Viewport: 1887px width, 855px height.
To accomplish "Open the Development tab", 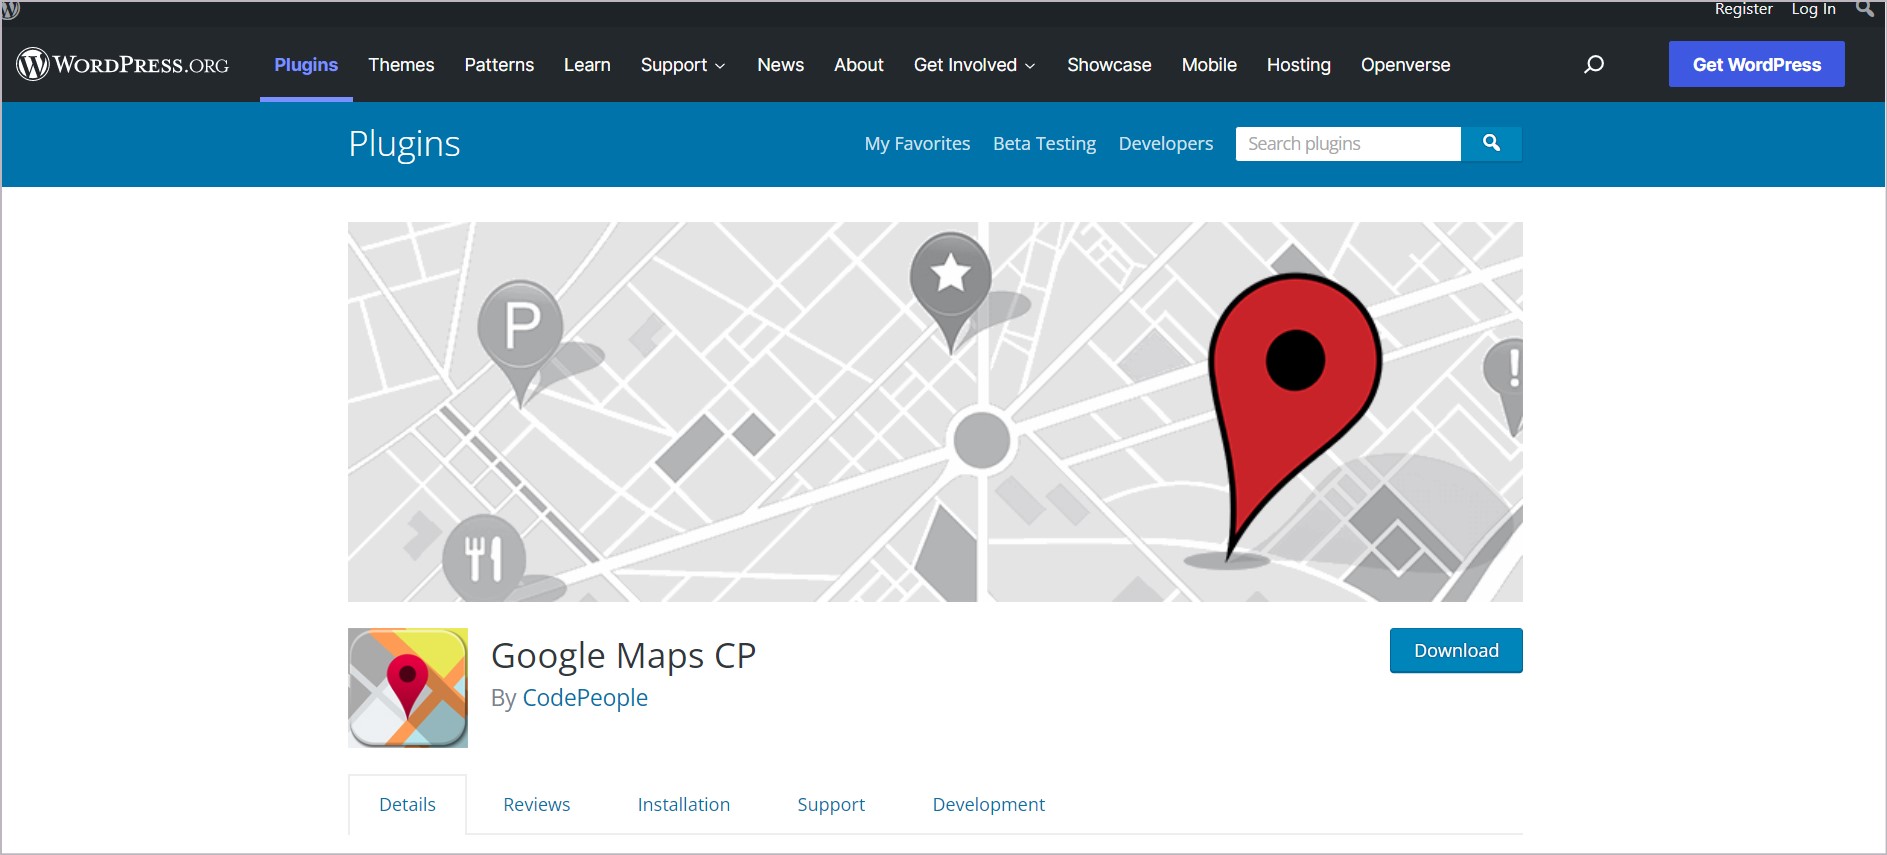I will point(988,805).
